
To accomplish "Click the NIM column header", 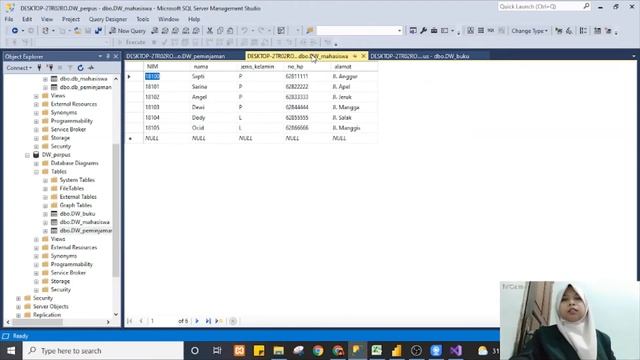I will coord(167,67).
